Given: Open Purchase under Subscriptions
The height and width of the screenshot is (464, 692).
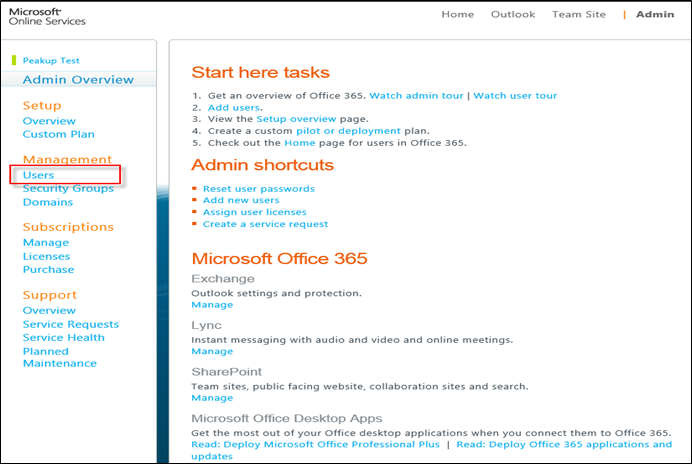Looking at the screenshot, I should (x=49, y=270).
